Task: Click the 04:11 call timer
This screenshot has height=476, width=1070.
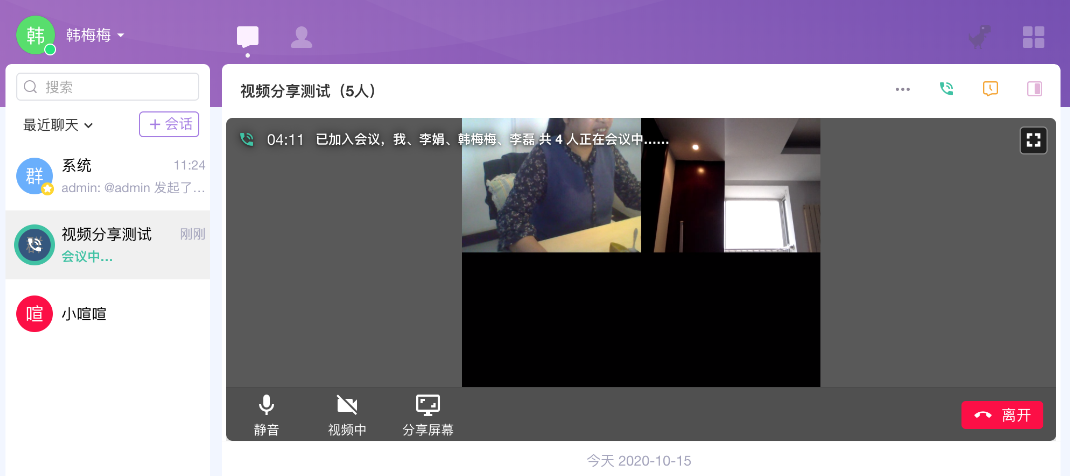Action: (x=285, y=140)
